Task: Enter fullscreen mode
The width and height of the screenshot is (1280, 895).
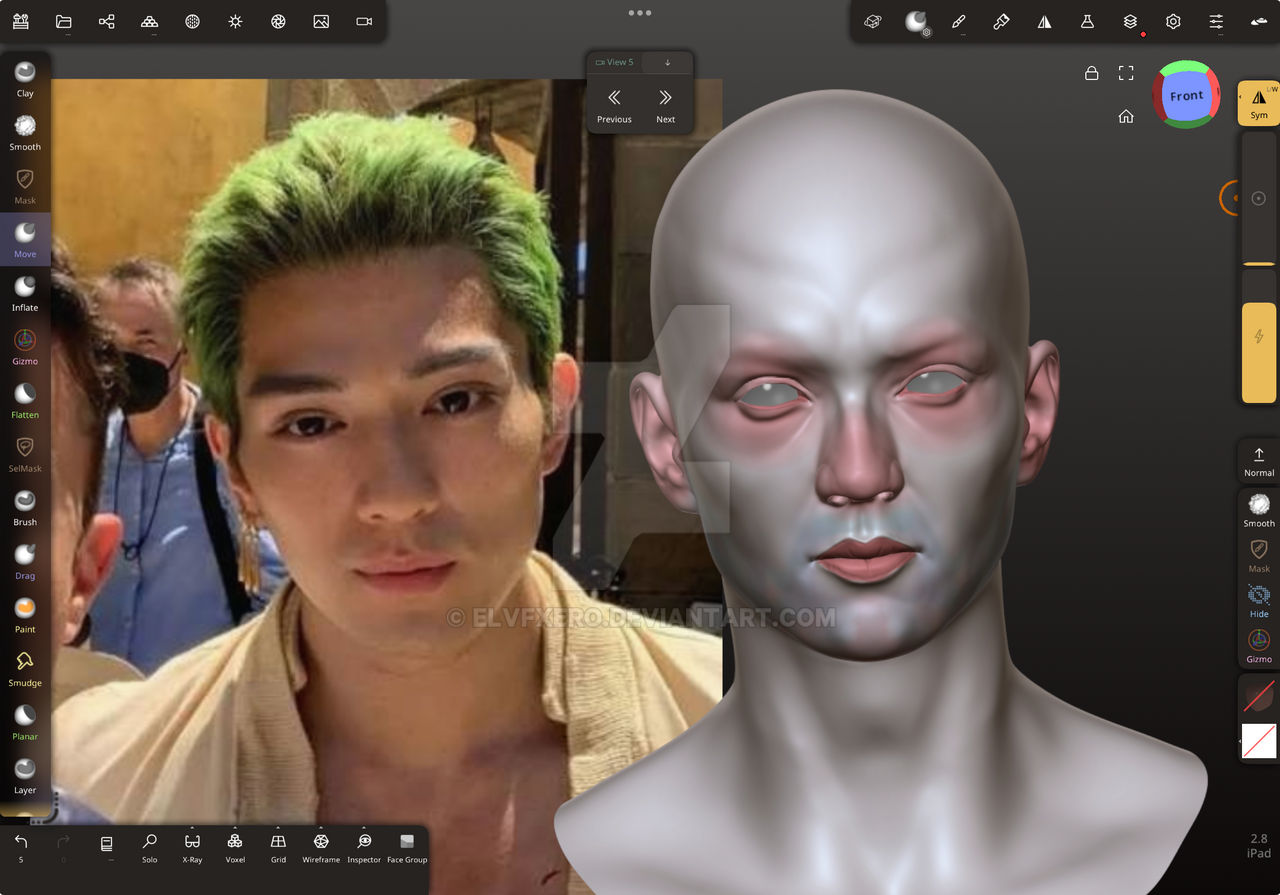Action: [1126, 73]
